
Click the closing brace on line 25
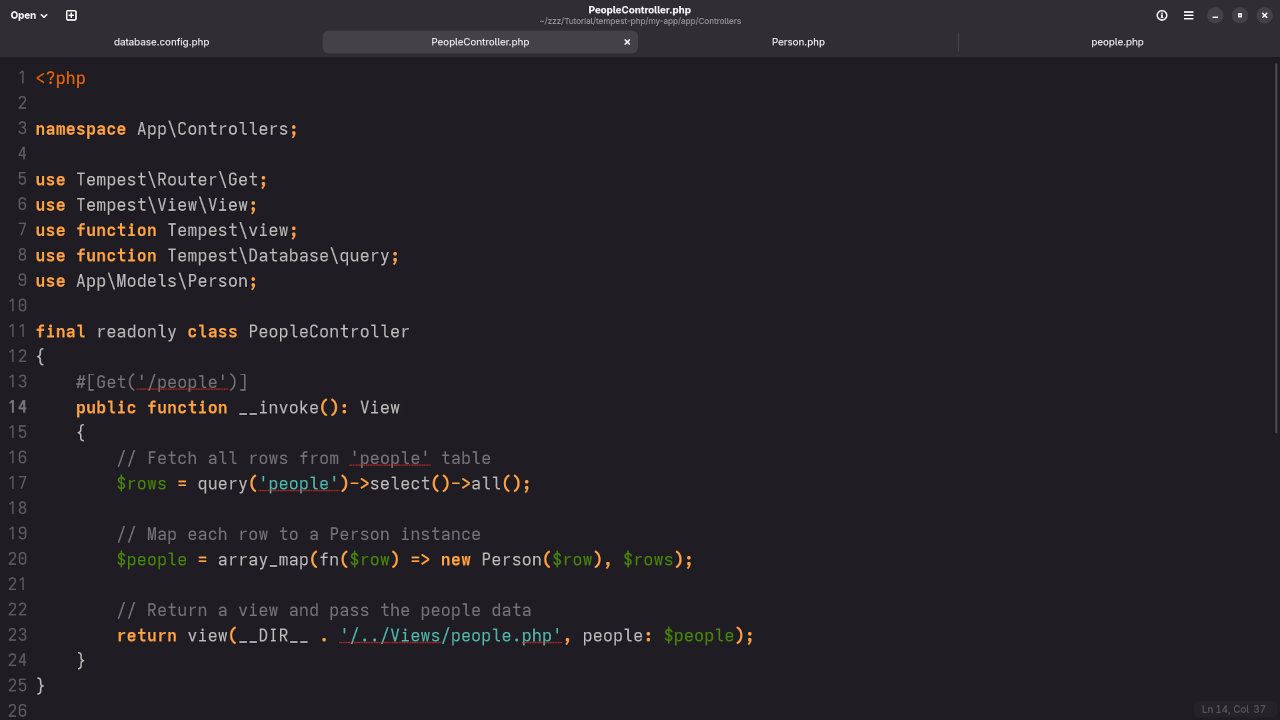point(41,686)
